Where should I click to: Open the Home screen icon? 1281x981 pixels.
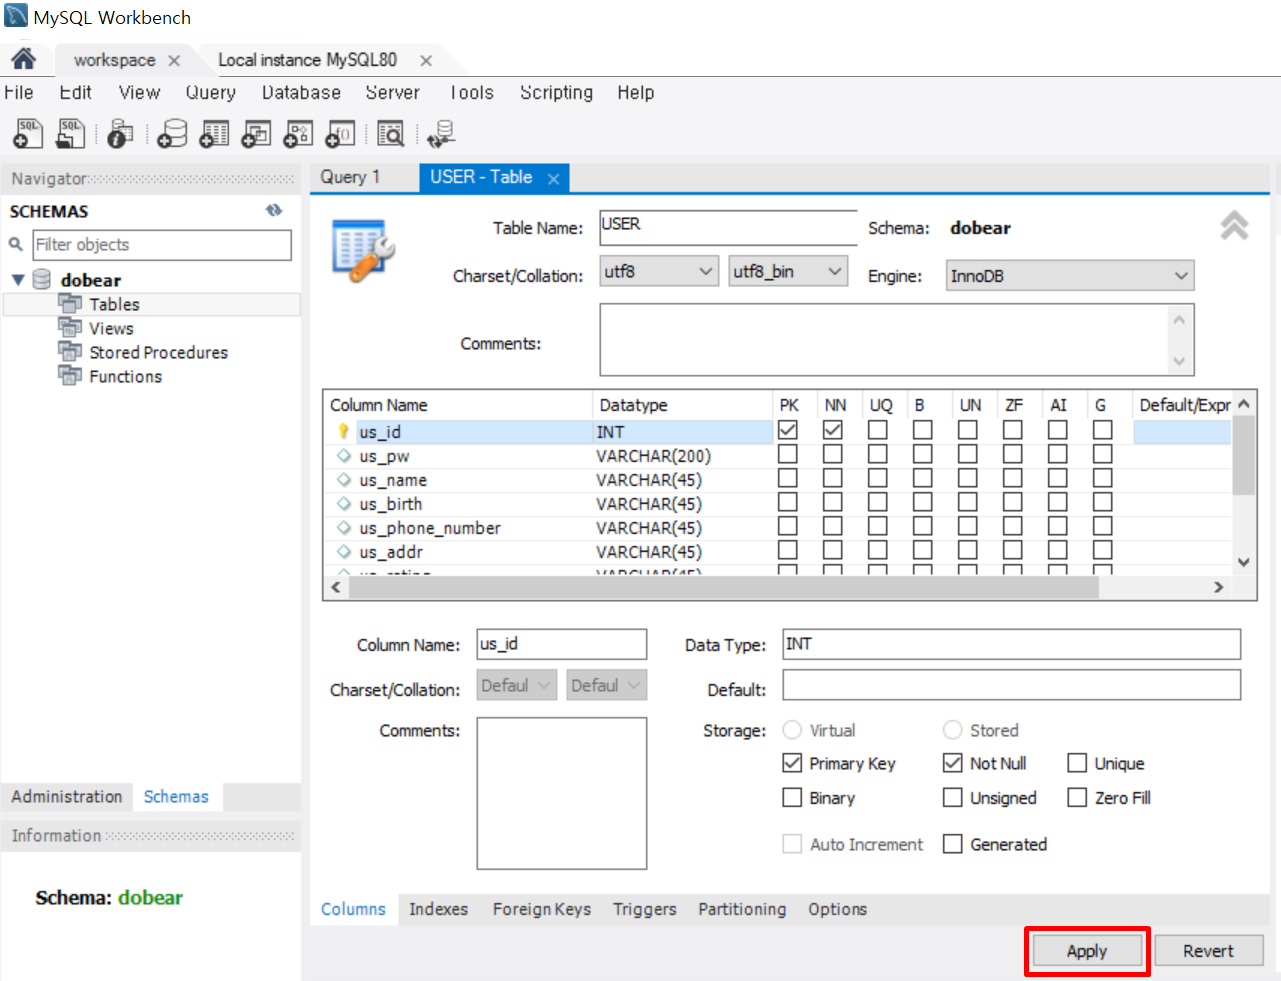[24, 59]
